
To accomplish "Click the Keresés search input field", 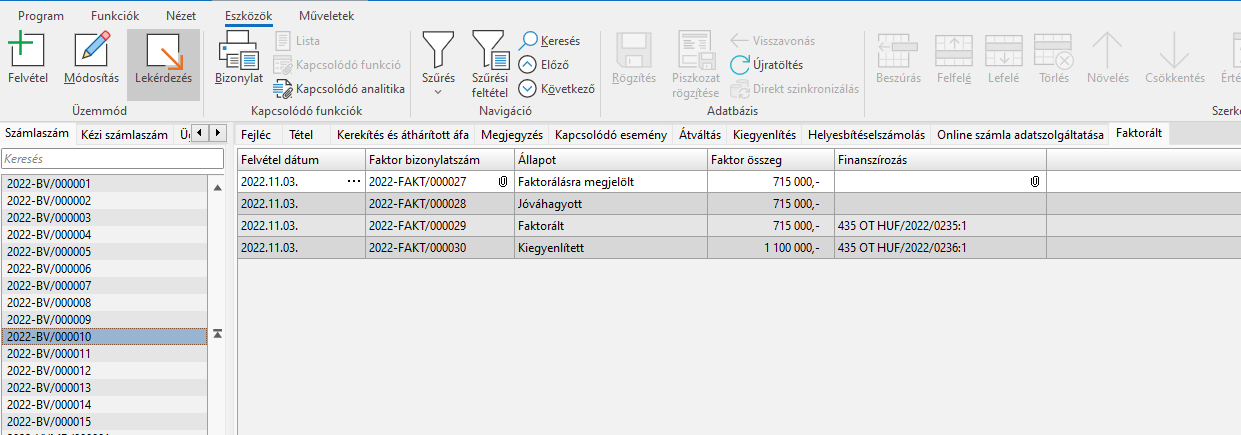I will click(112, 160).
